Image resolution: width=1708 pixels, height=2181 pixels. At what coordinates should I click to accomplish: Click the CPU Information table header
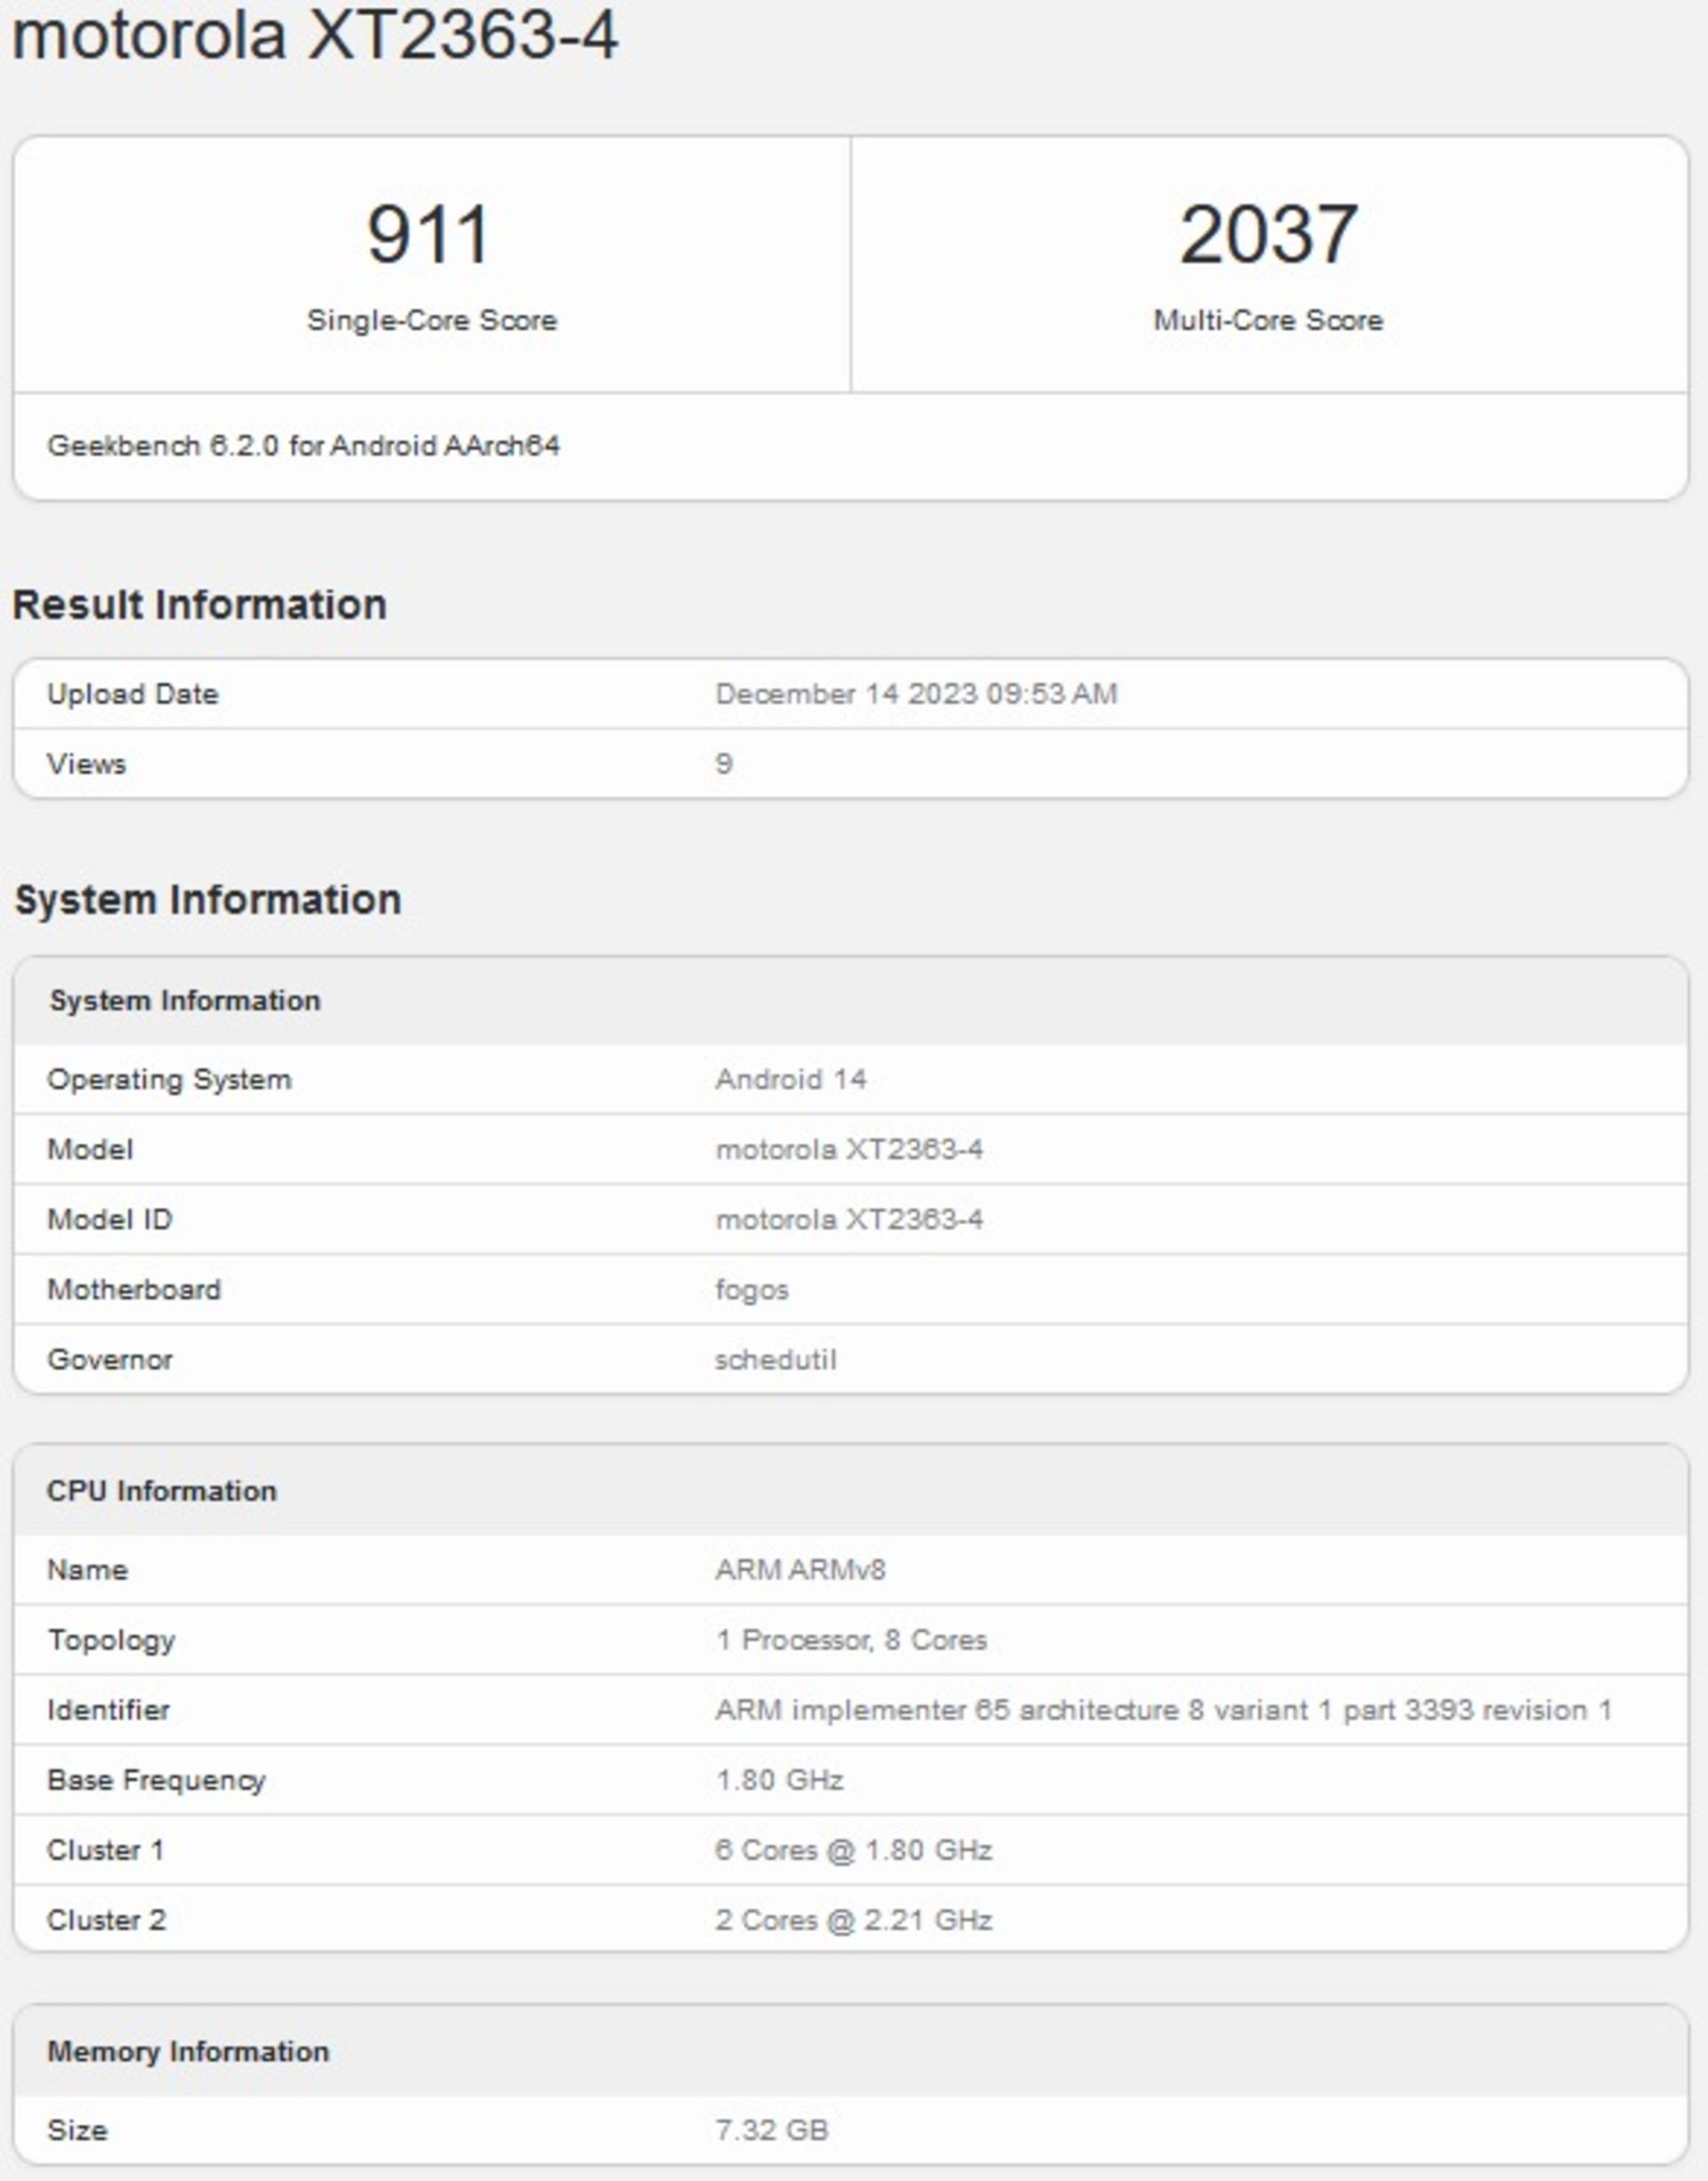pyautogui.click(x=161, y=1491)
